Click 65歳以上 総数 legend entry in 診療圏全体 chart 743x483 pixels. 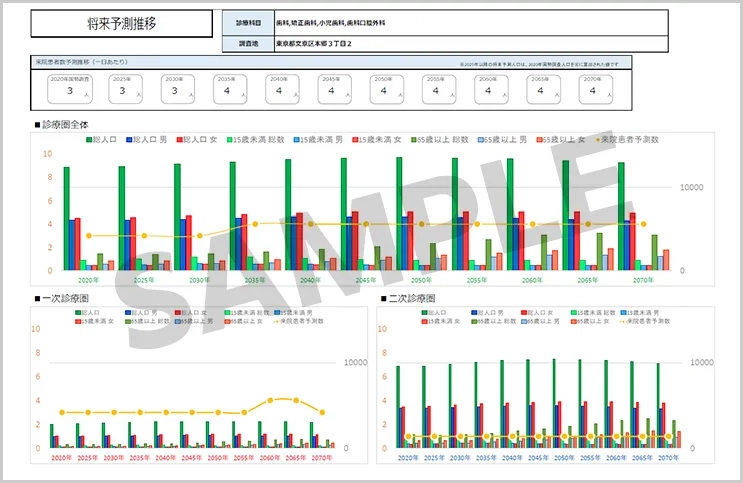point(439,140)
